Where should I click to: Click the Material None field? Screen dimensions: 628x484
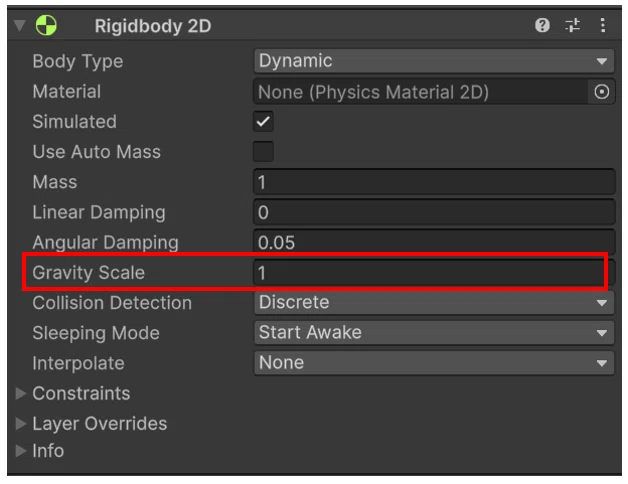[x=421, y=92]
